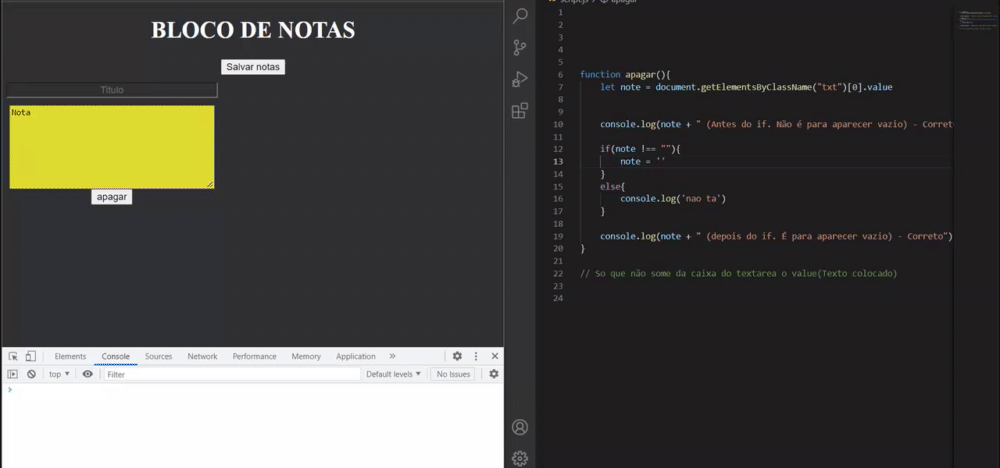Click the apagar button
The height and width of the screenshot is (468, 1000).
pos(112,197)
